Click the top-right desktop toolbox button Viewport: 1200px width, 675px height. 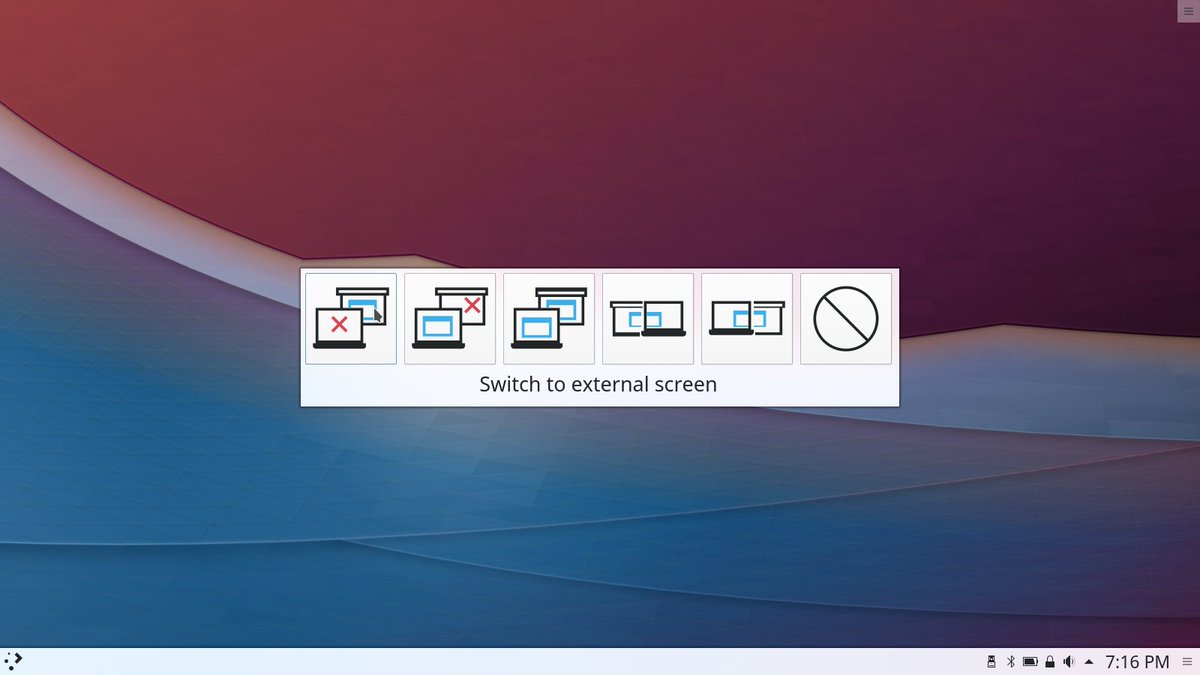click(1188, 11)
